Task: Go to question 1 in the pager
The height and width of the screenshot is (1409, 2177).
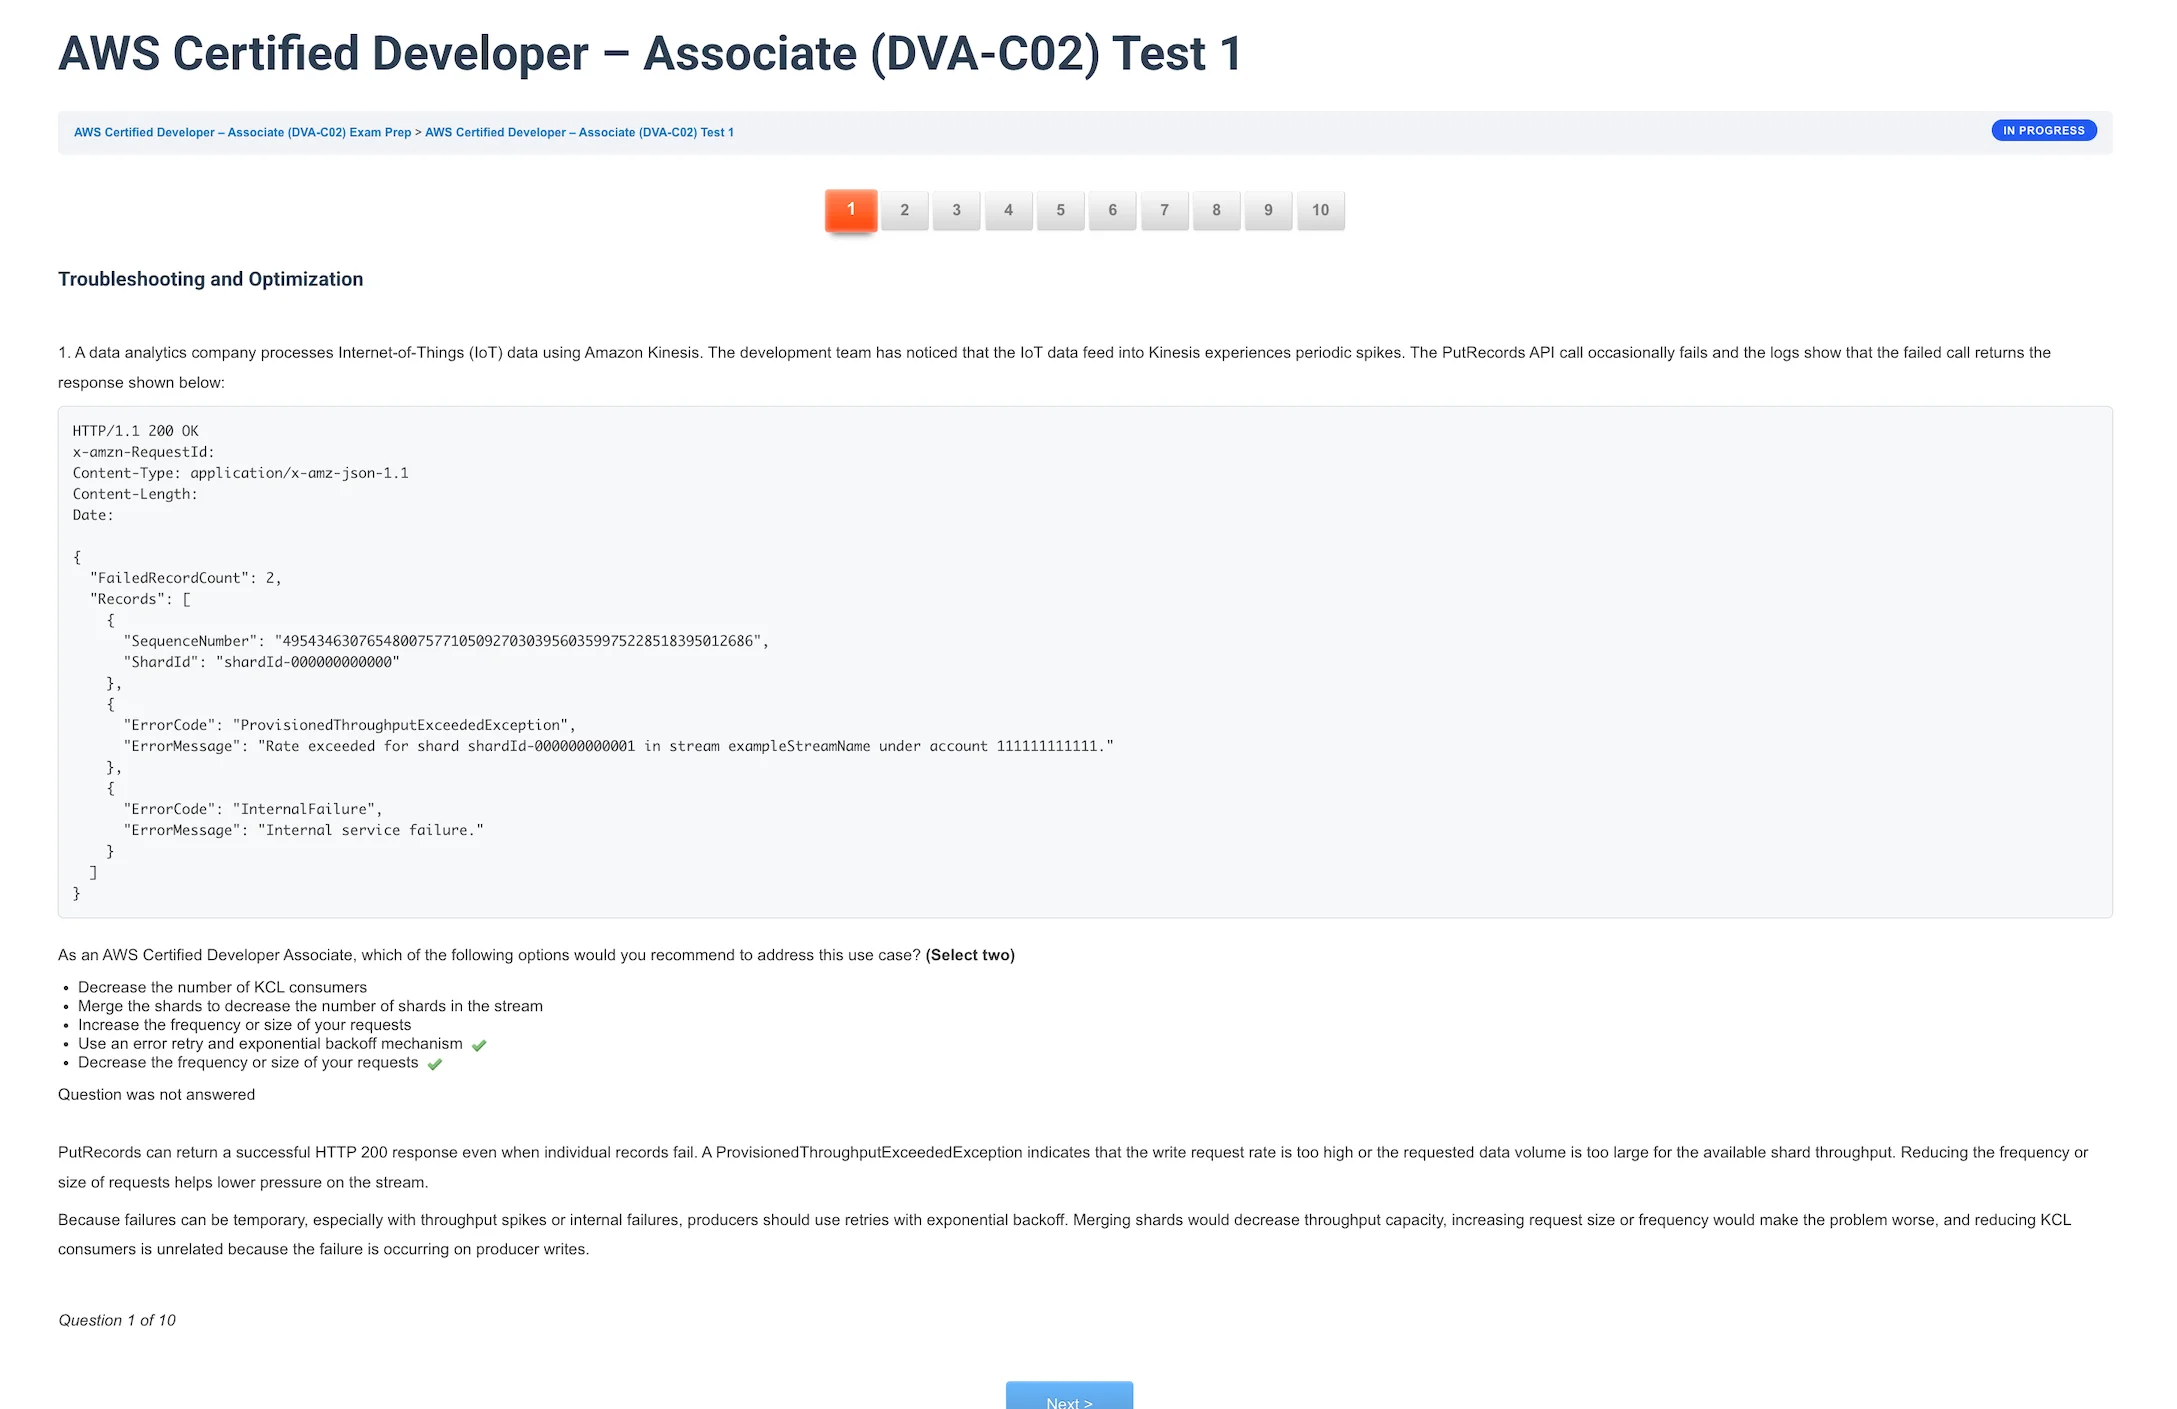Action: coord(851,210)
